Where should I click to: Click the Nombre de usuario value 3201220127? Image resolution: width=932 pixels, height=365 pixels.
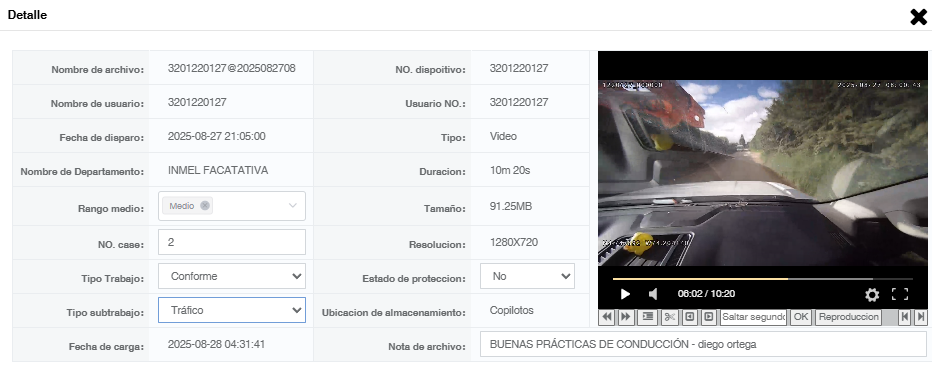(197, 102)
